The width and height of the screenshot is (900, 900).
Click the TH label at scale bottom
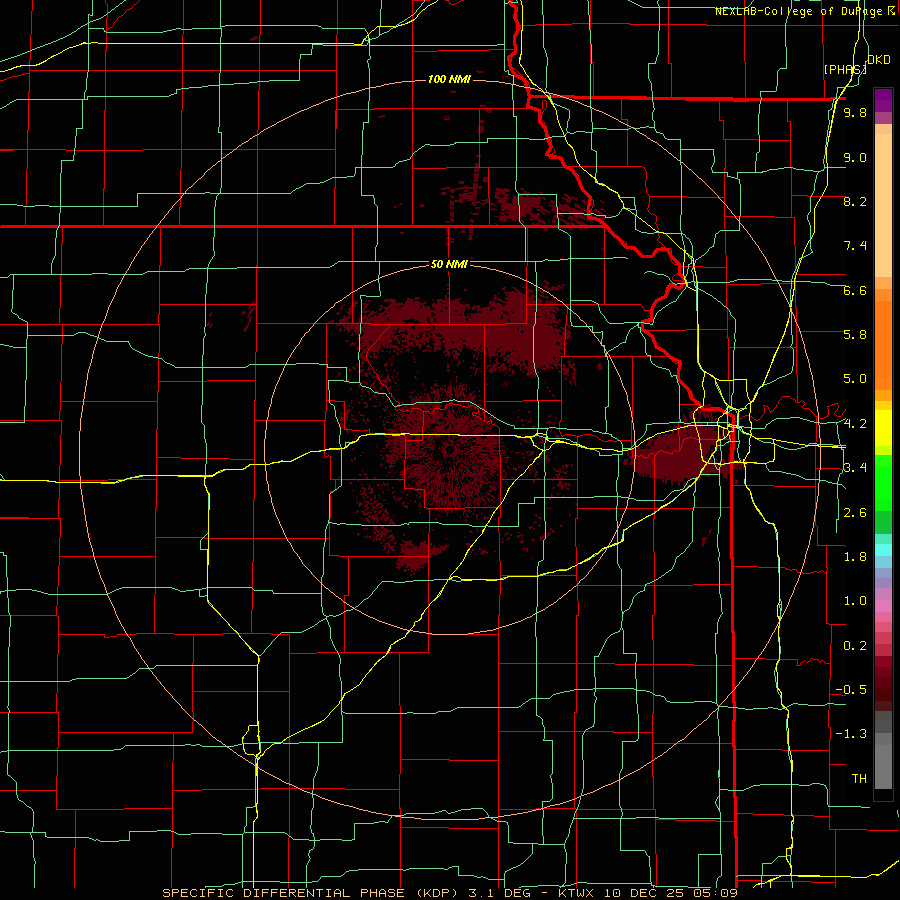(x=859, y=779)
